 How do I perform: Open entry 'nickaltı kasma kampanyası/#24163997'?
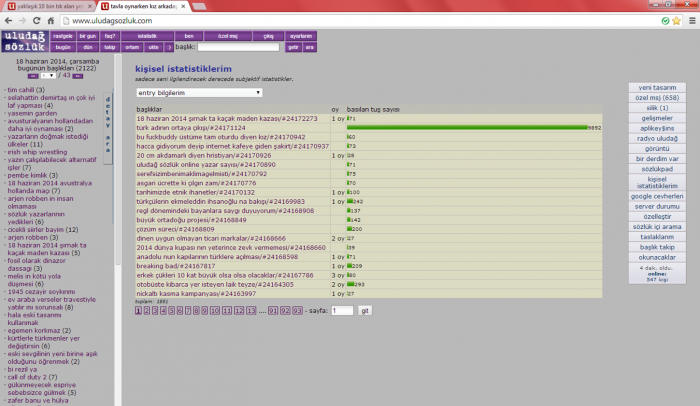tap(196, 293)
